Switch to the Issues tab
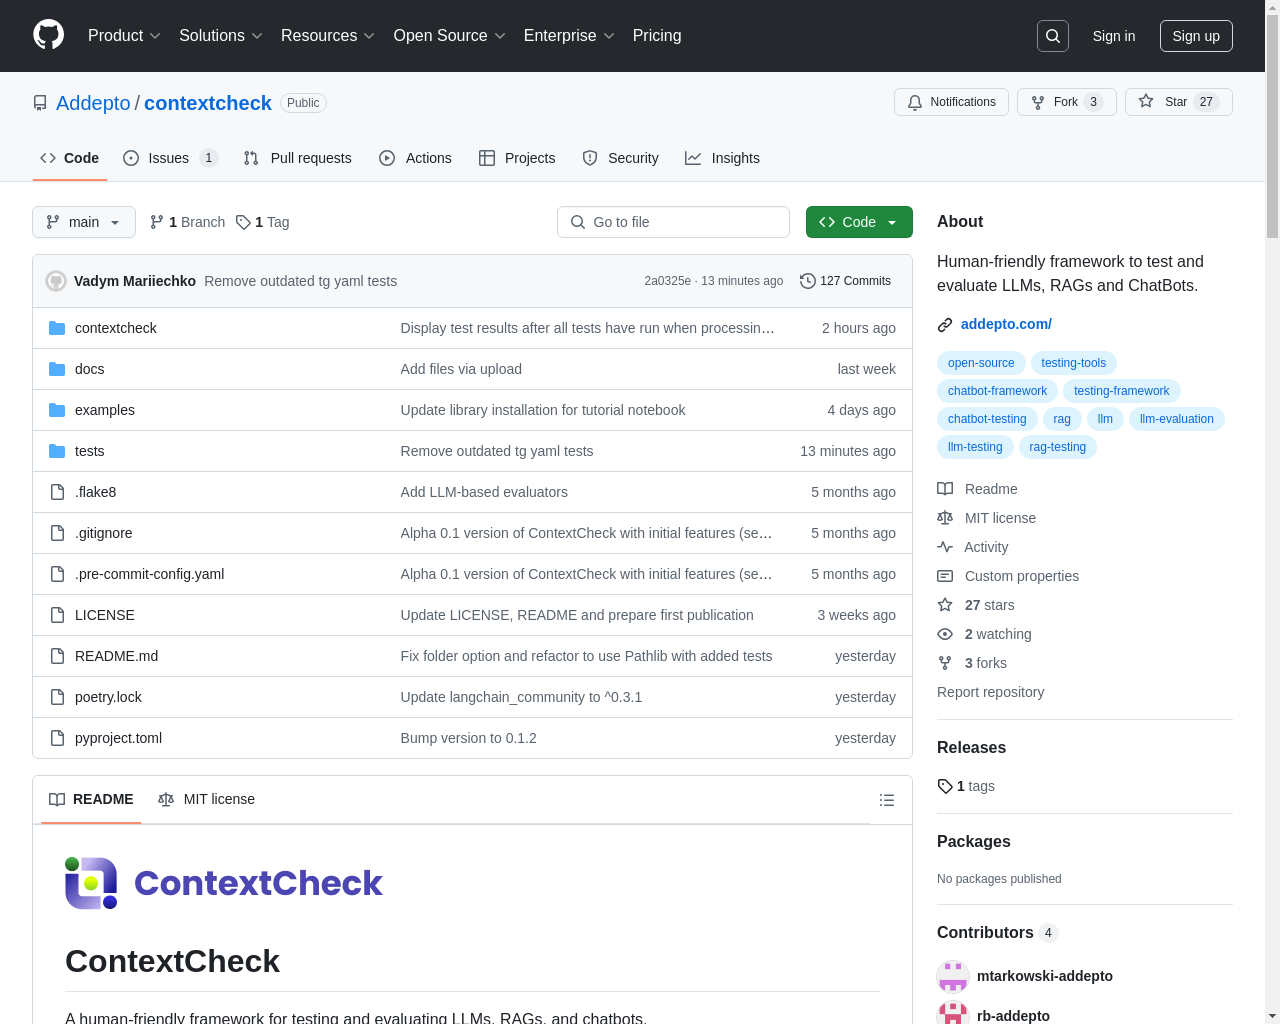The width and height of the screenshot is (1280, 1024). point(171,158)
